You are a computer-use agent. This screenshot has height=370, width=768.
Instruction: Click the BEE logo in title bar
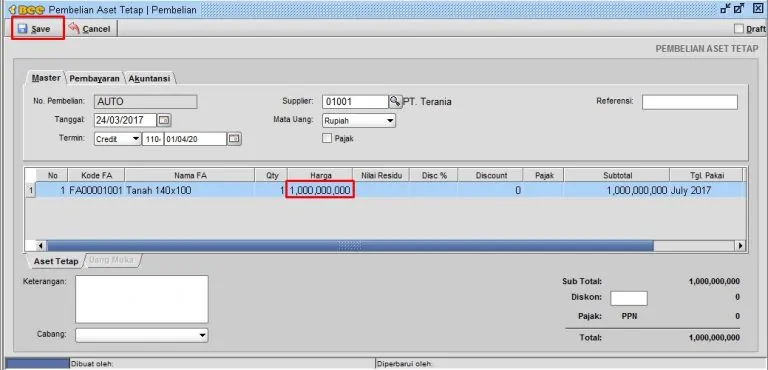click(x=27, y=9)
